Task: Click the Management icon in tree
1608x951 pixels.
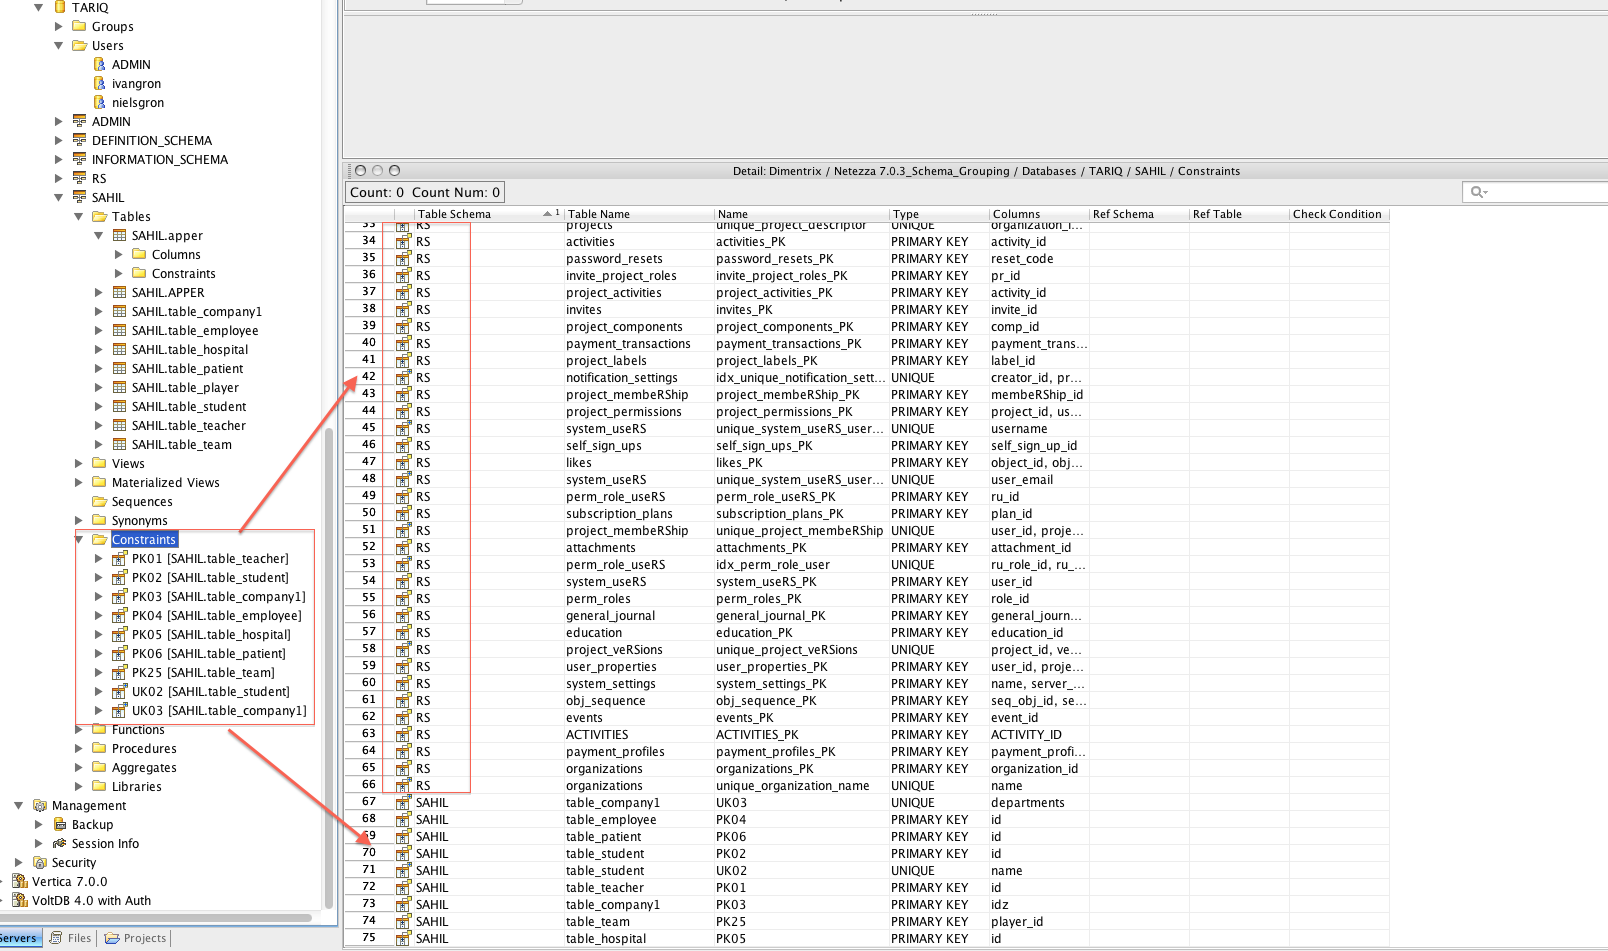Action: pos(40,805)
